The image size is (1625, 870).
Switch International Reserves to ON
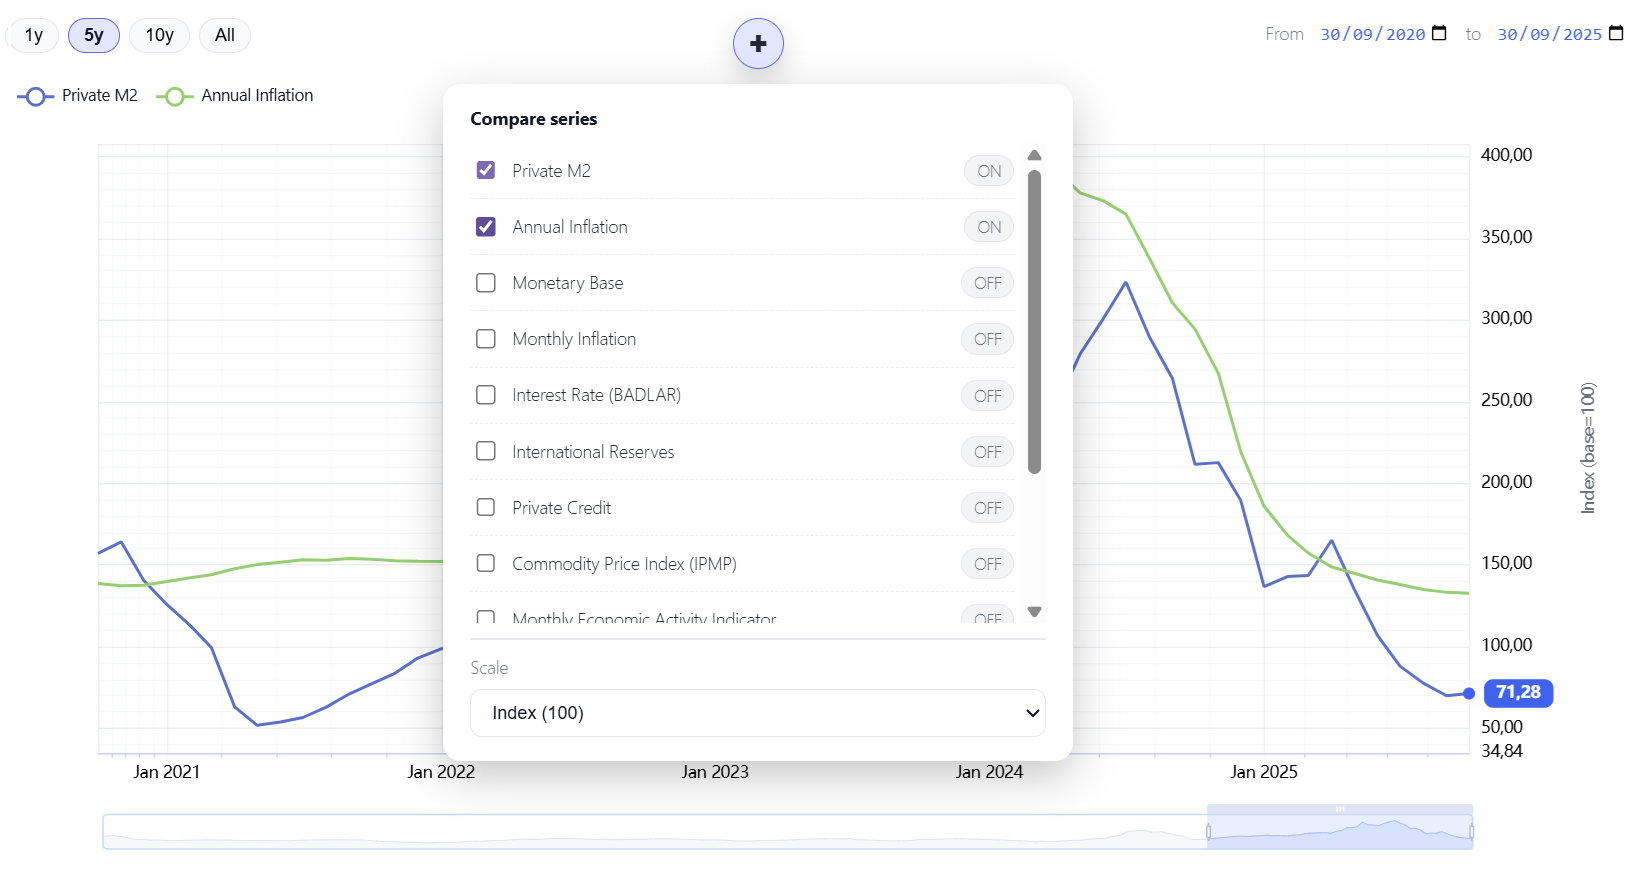987,451
